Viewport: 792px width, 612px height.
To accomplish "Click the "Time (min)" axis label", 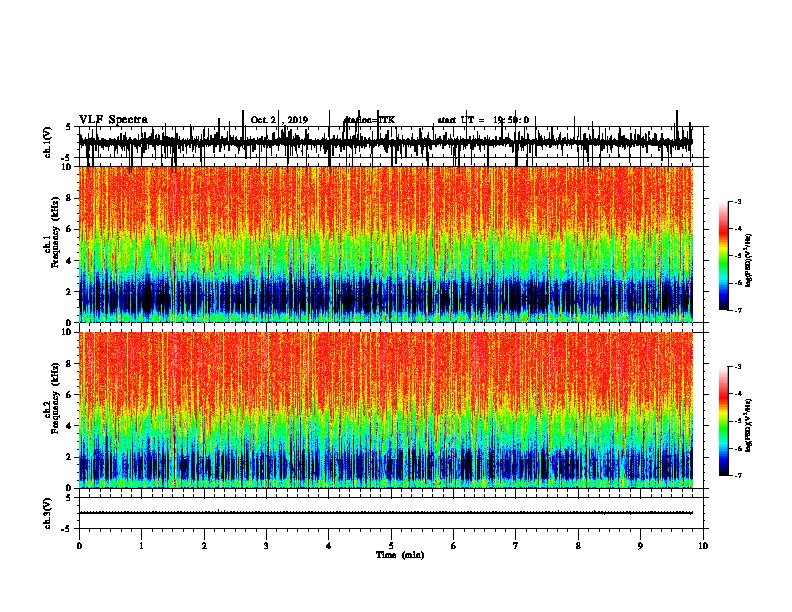I will [x=400, y=555].
